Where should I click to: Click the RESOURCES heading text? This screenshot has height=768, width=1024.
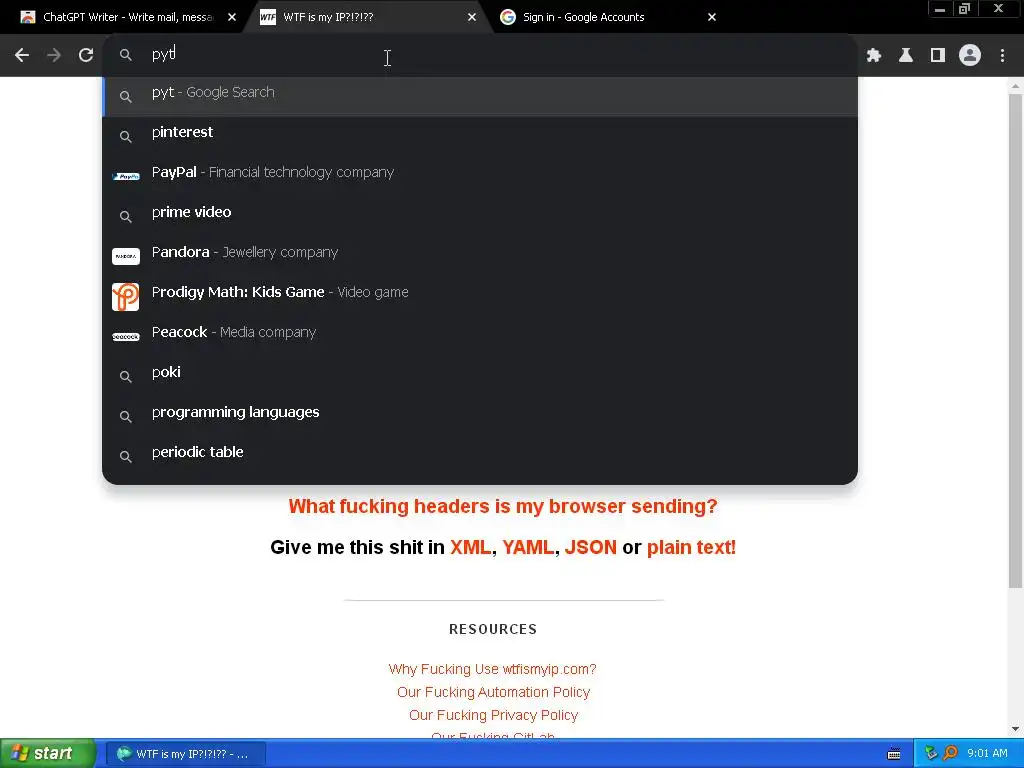tap(493, 630)
